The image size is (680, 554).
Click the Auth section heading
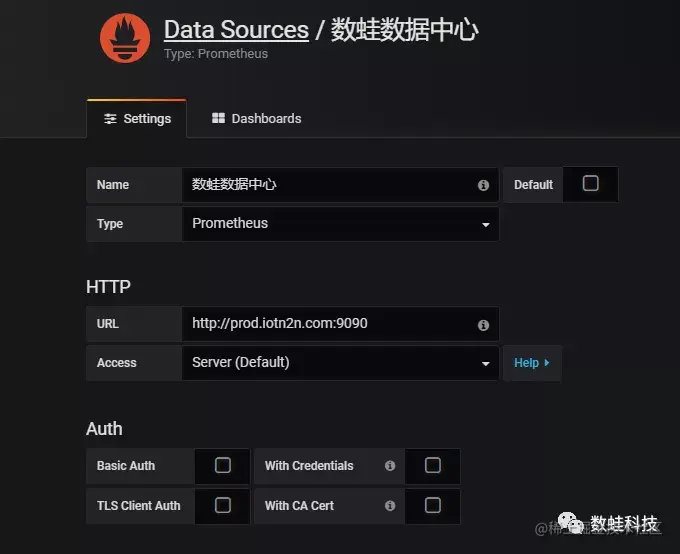104,429
